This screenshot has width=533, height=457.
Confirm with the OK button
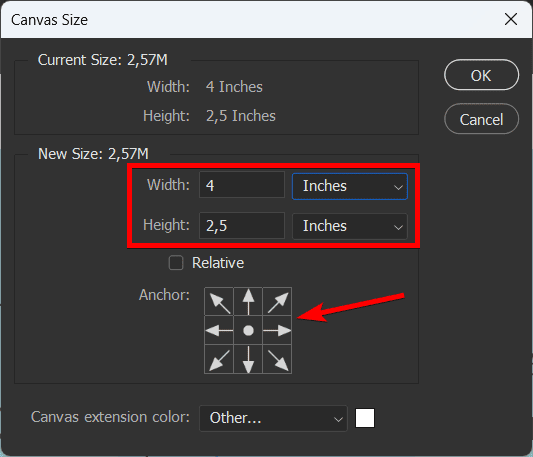[481, 75]
